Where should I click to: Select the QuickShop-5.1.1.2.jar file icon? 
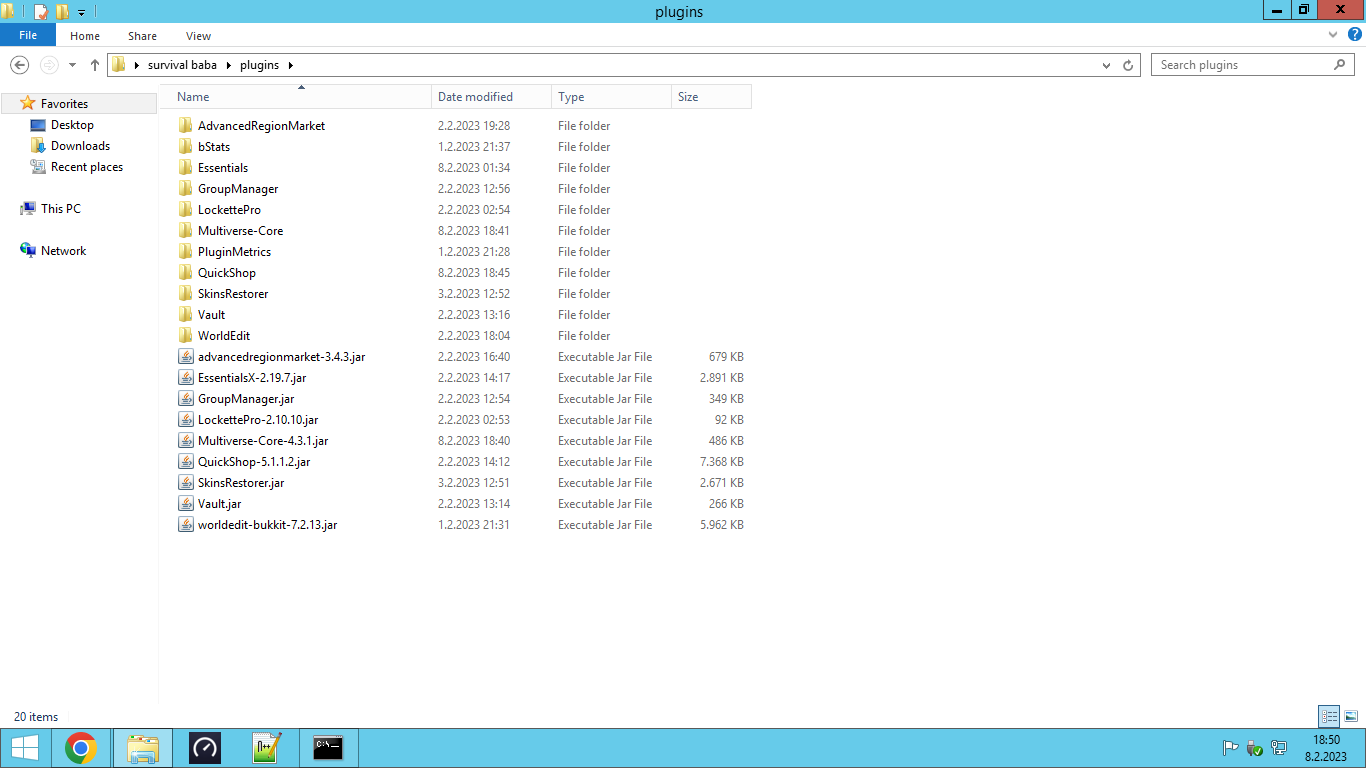[x=186, y=462]
